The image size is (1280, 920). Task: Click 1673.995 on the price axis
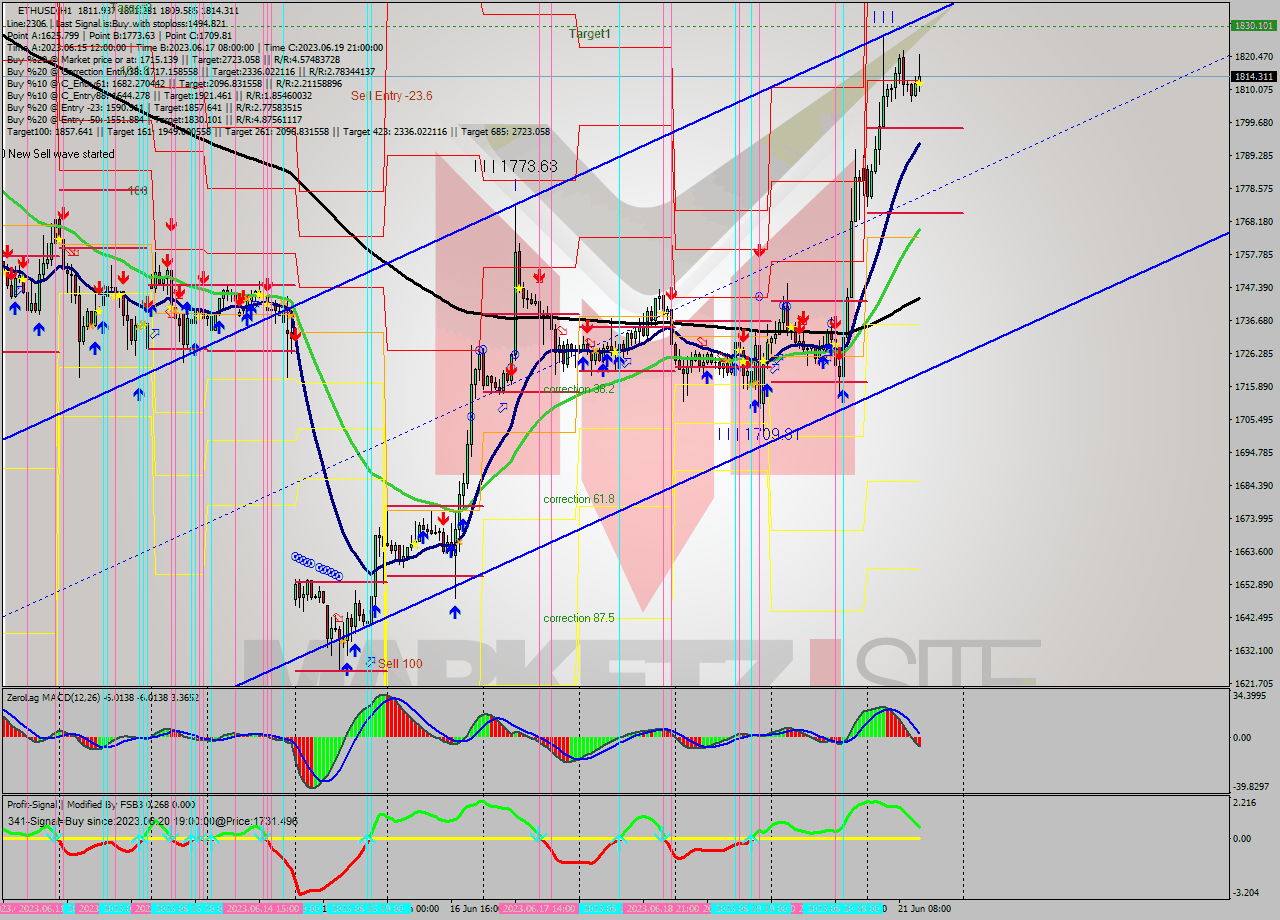[x=1254, y=519]
